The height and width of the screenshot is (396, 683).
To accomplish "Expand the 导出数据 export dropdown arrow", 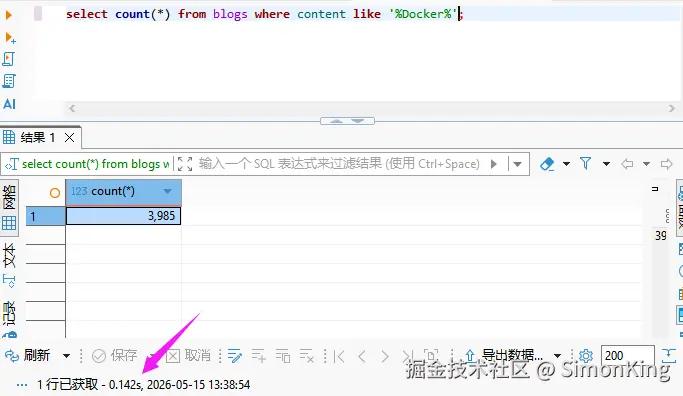I will 557,356.
